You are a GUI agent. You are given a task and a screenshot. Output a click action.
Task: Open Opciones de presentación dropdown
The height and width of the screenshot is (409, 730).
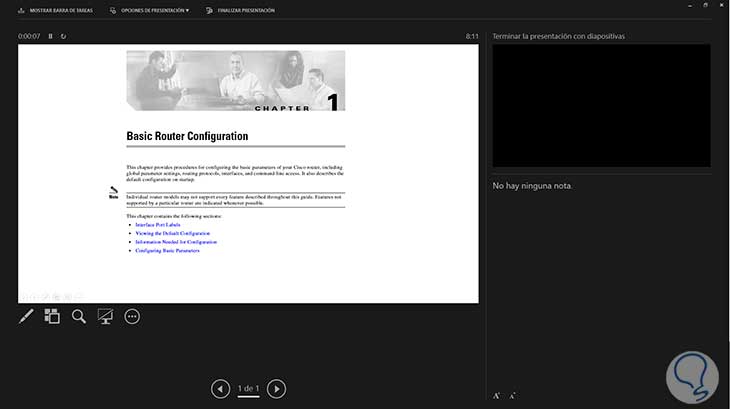(149, 10)
